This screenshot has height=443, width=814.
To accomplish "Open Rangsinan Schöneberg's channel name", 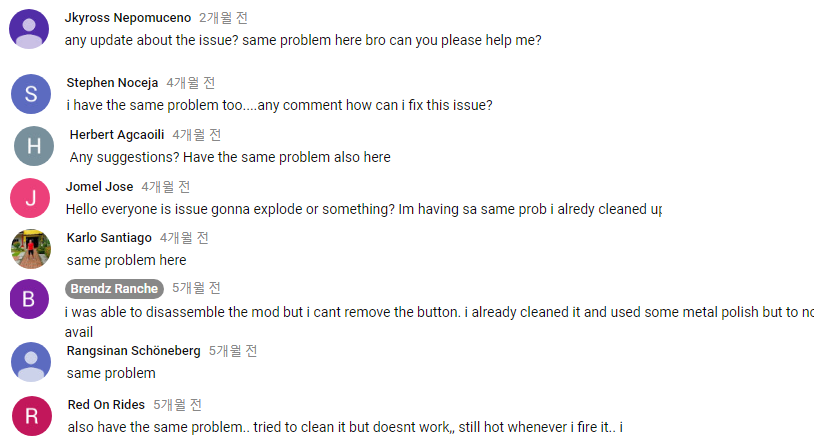I will click(133, 351).
